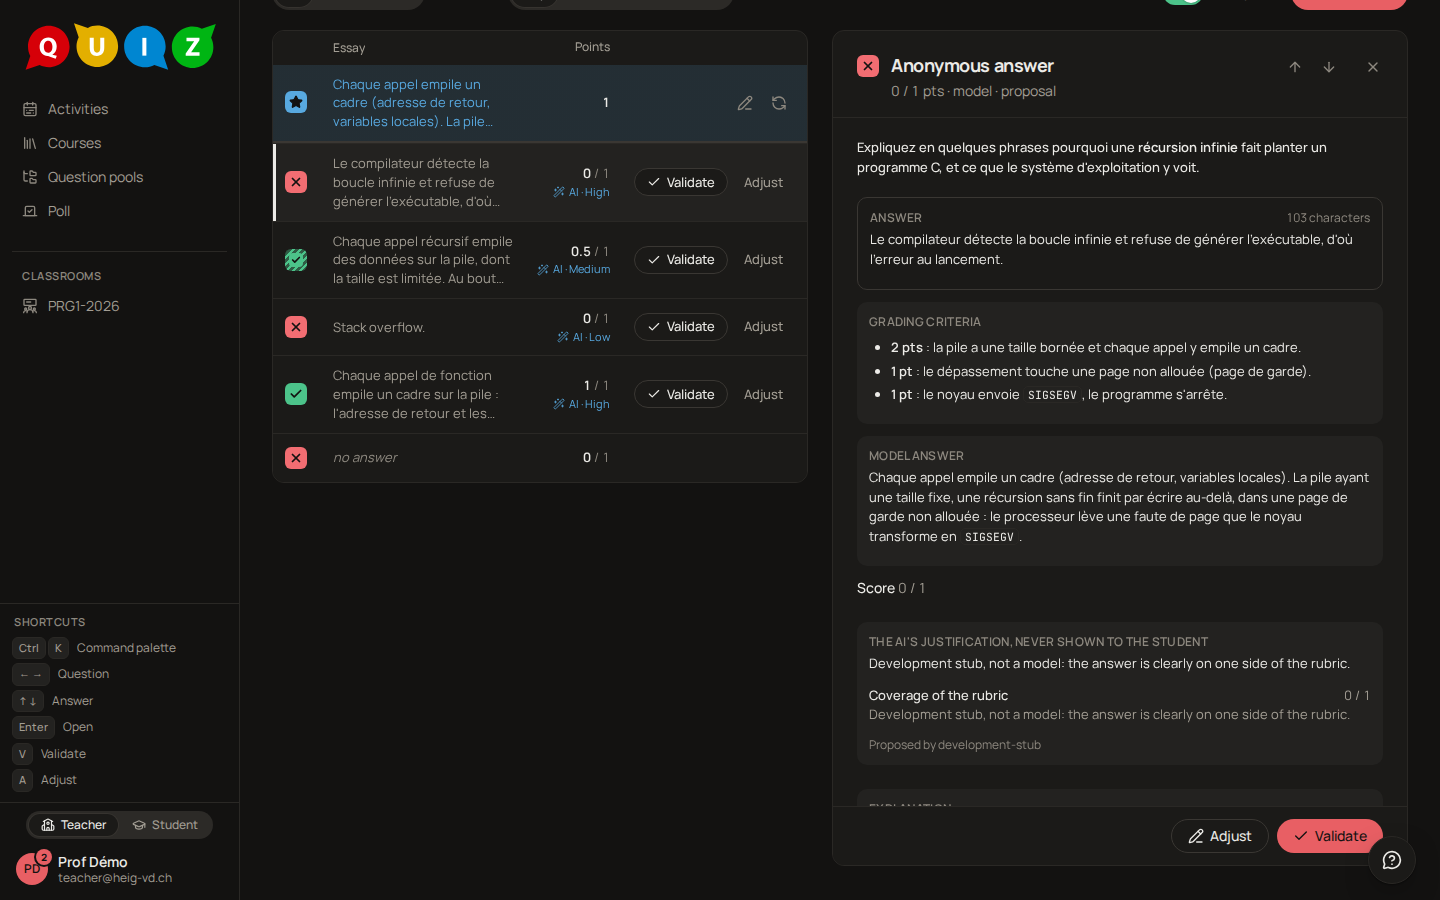Click the 'Essay' column header
Screen dimensions: 1440x900
[x=349, y=48]
